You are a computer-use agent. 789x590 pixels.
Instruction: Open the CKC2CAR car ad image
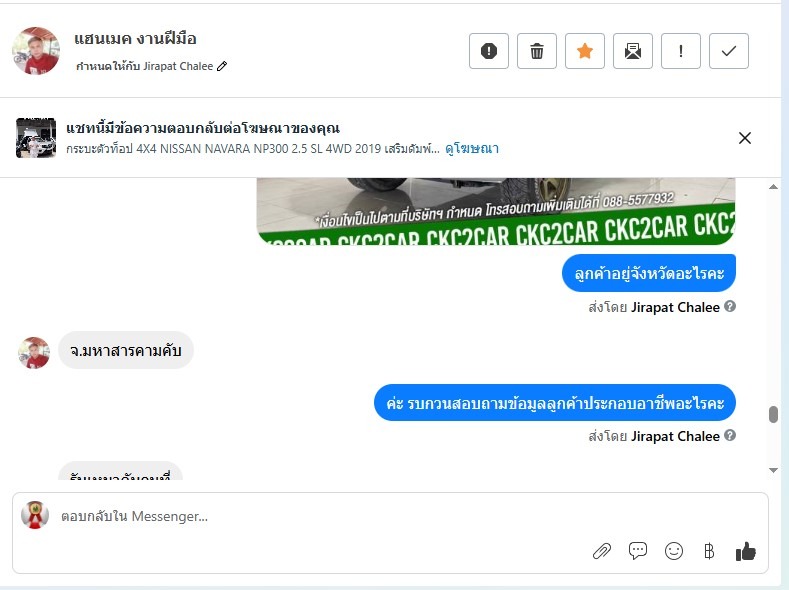coord(496,211)
